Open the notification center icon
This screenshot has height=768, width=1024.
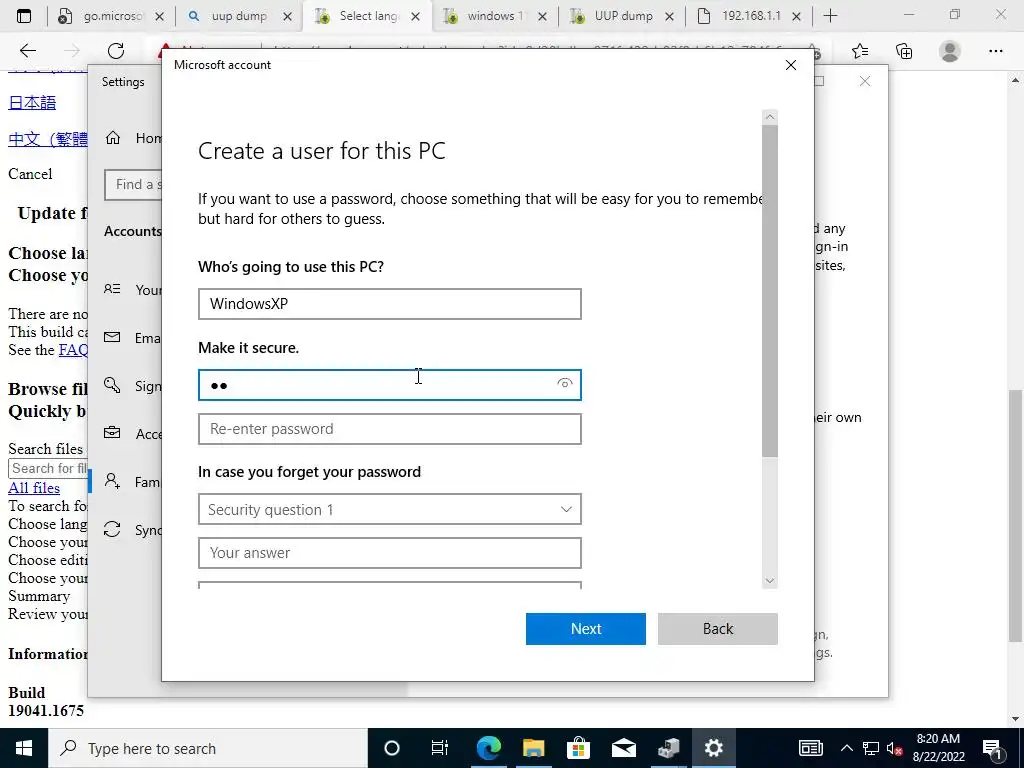[993, 748]
